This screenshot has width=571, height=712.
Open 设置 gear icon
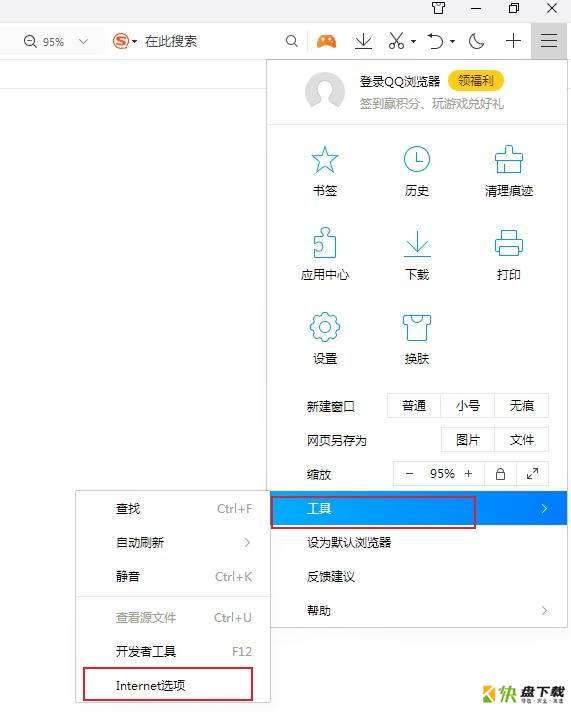coord(325,327)
